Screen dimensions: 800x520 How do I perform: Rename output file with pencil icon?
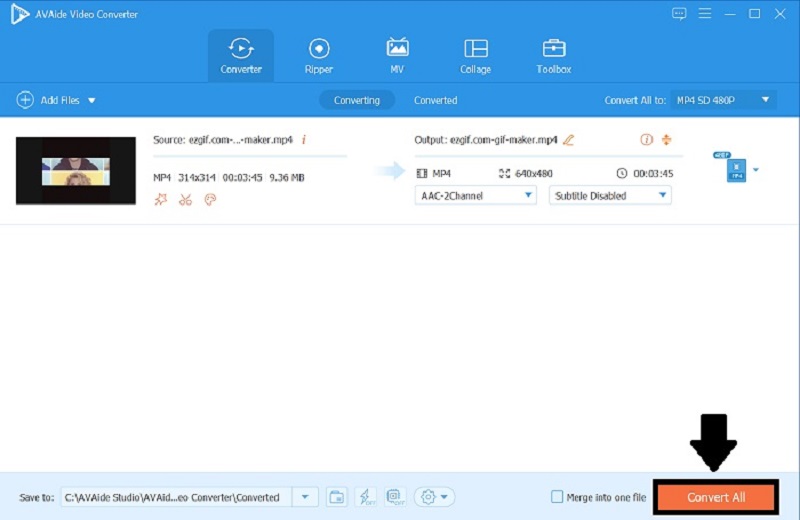coord(568,140)
